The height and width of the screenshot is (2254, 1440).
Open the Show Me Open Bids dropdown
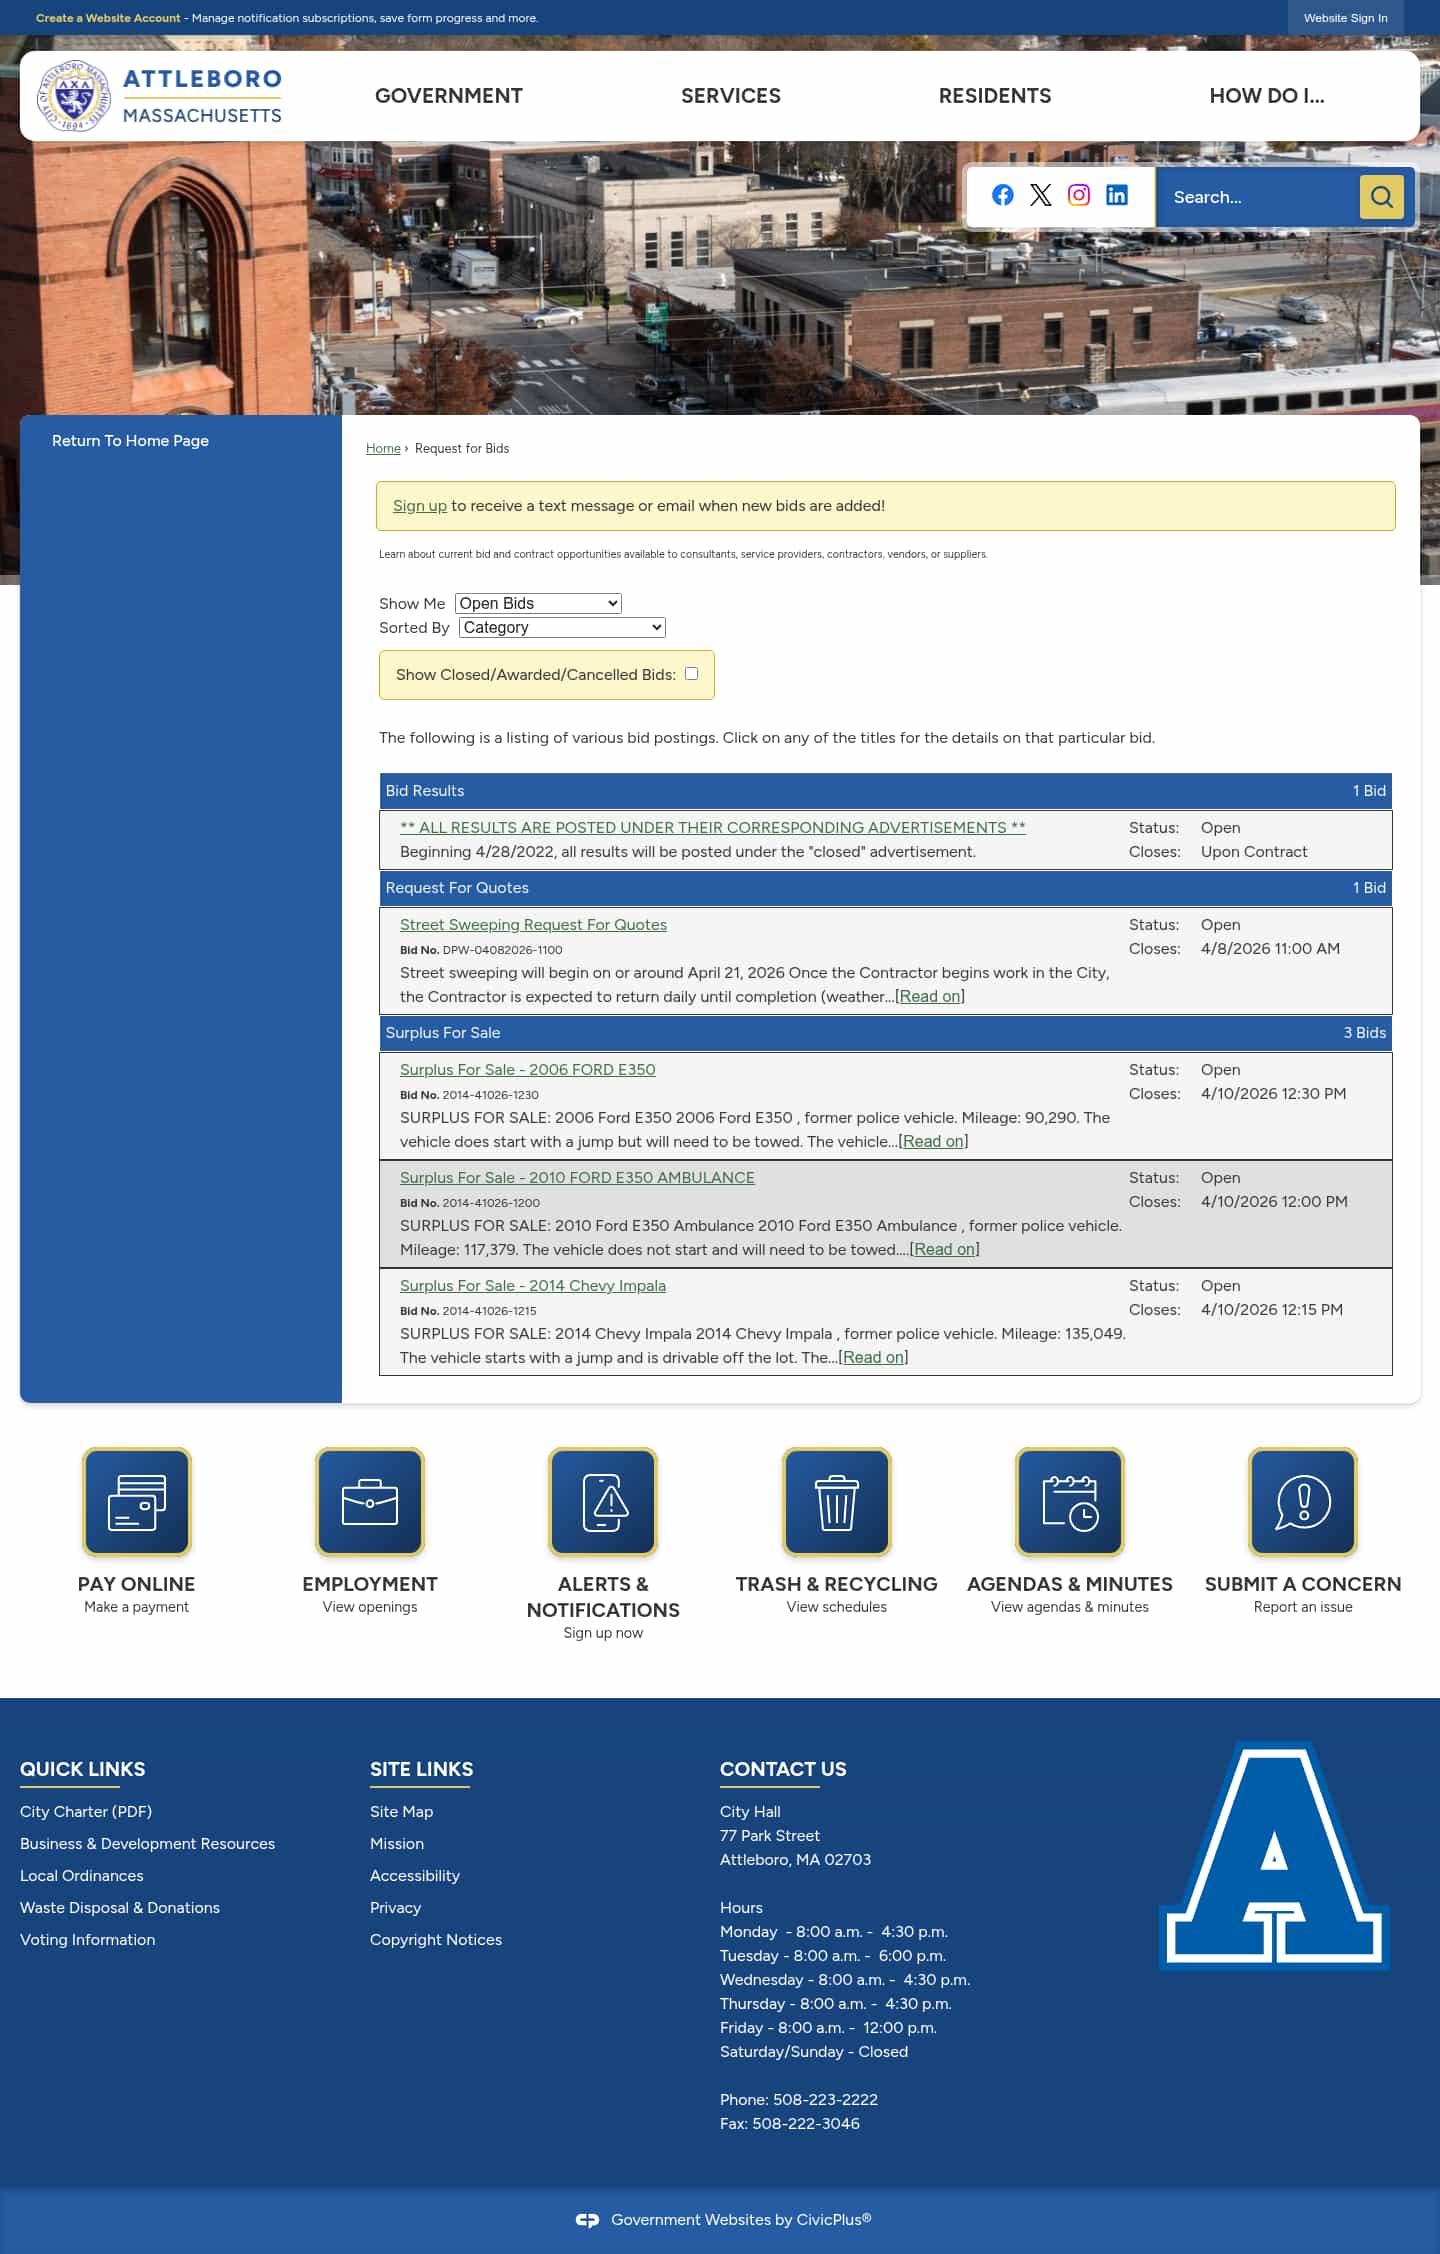(x=538, y=603)
